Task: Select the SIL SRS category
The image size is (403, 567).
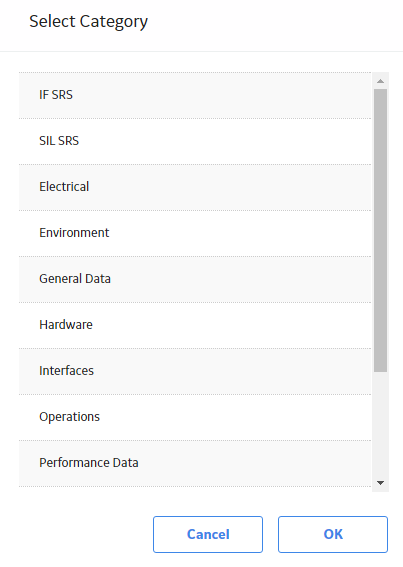Action: tap(195, 141)
